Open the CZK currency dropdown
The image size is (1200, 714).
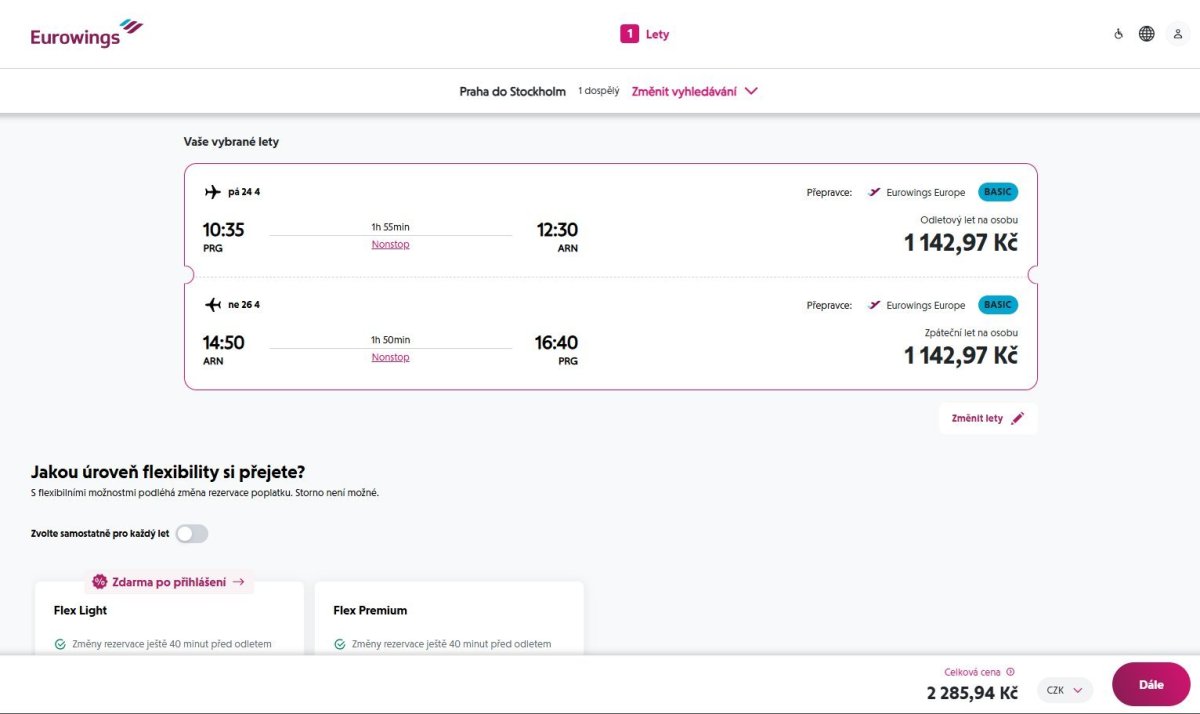pyautogui.click(x=1065, y=690)
